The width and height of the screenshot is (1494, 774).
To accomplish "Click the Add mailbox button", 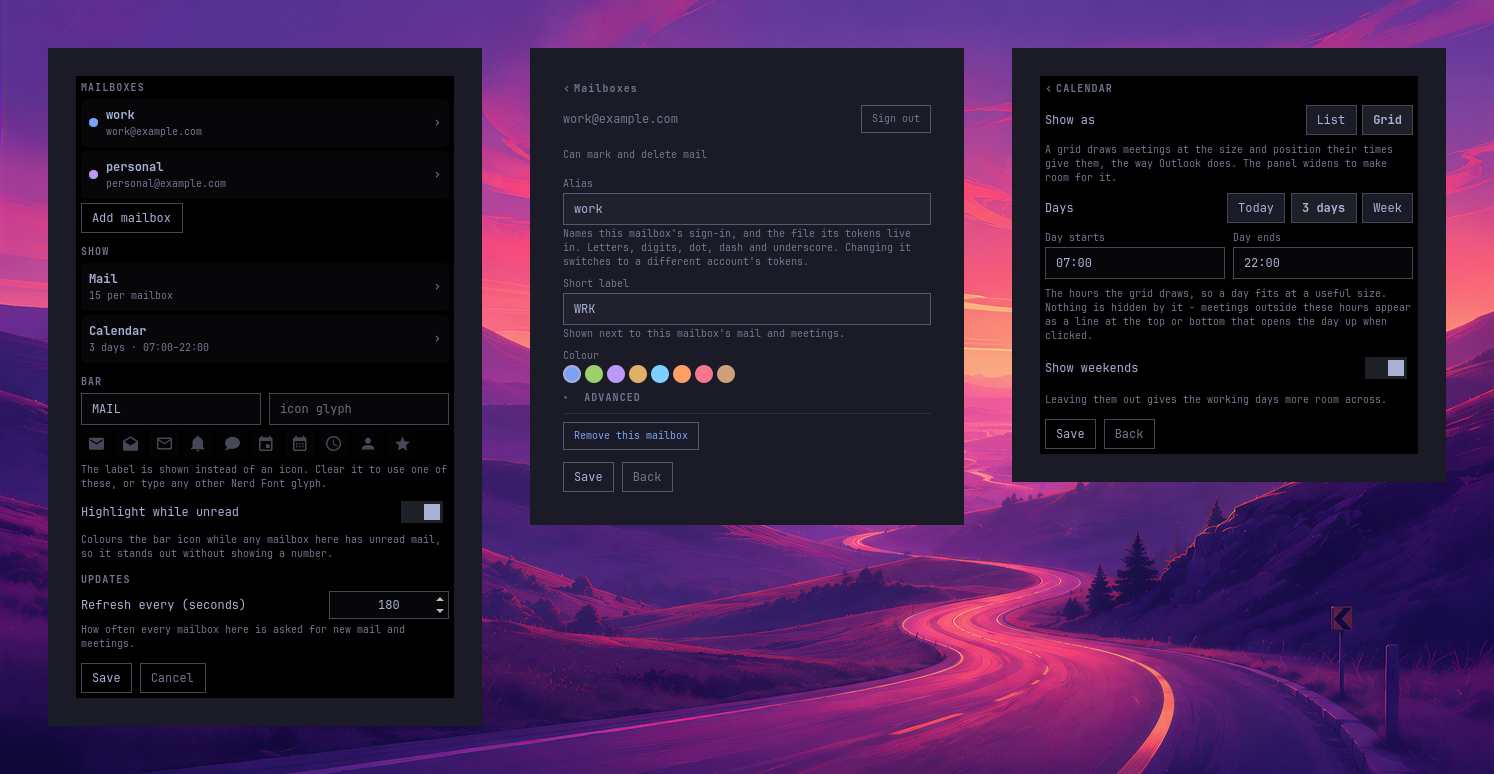I will click(132, 218).
